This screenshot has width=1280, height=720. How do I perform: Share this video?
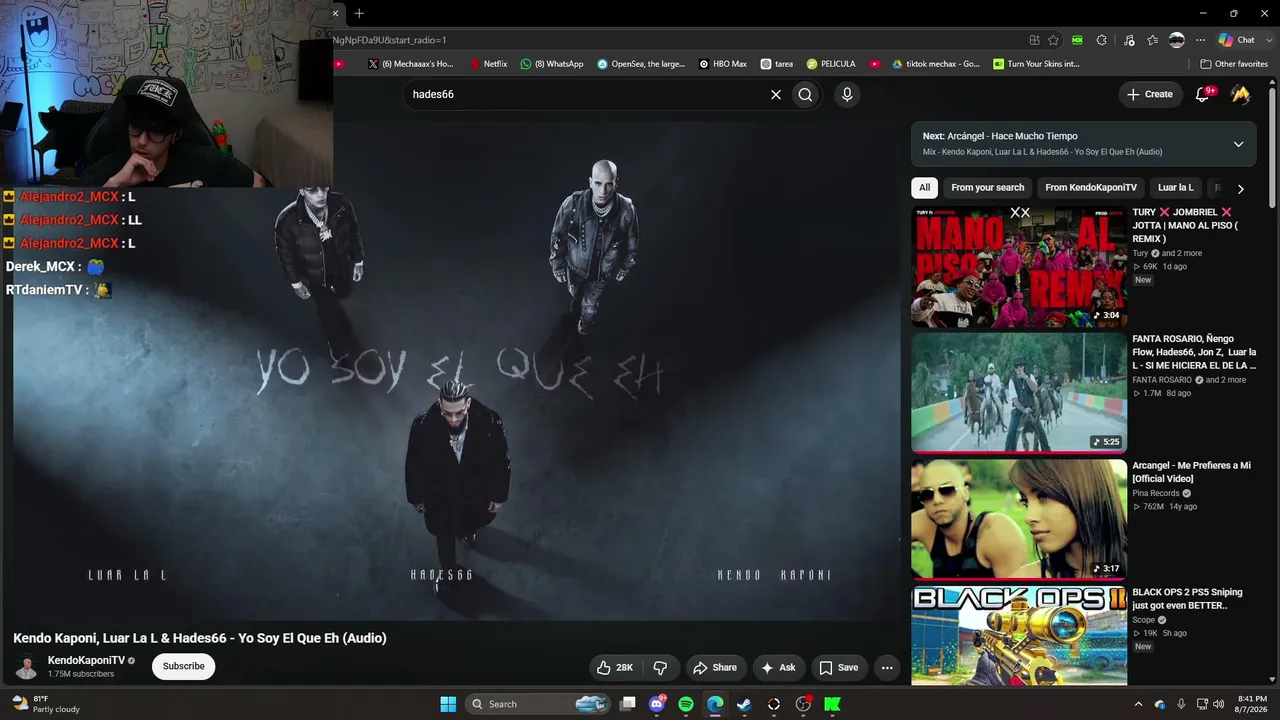click(x=714, y=668)
